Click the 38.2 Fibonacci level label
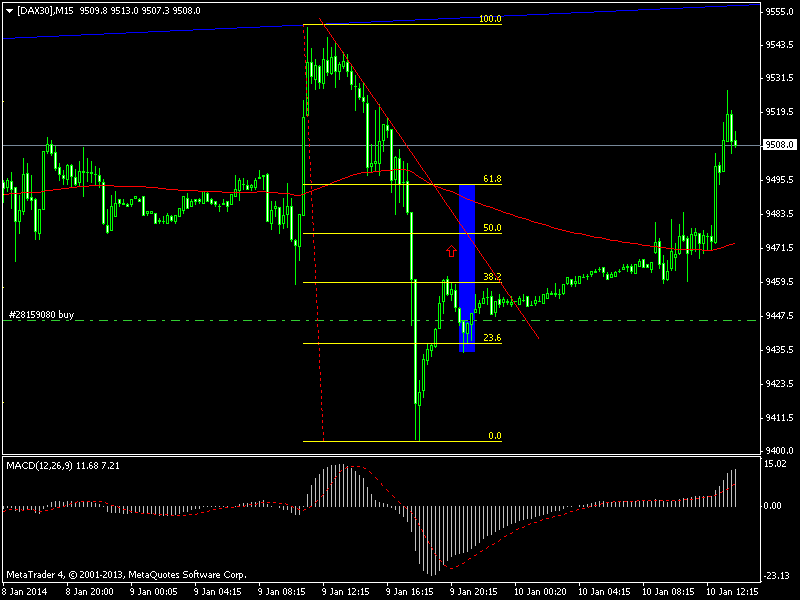This screenshot has width=800, height=600. coord(491,277)
